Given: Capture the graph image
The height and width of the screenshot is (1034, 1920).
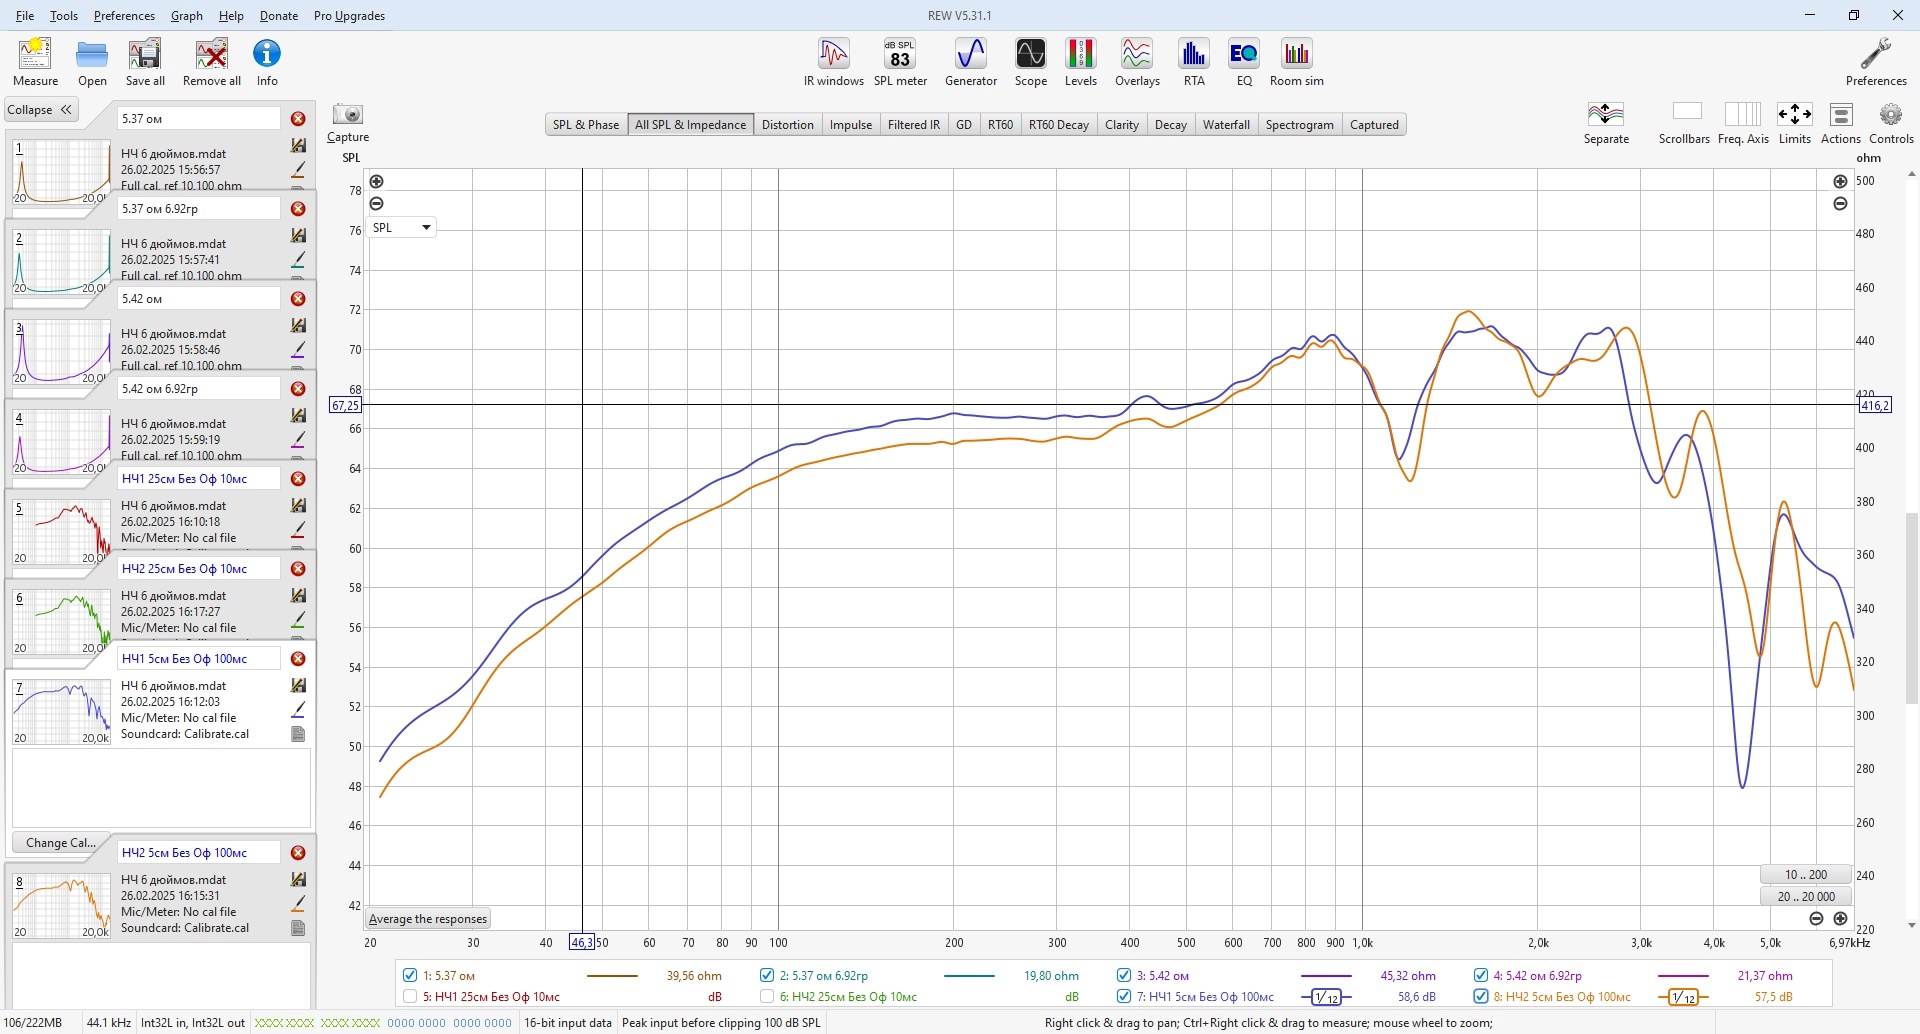Looking at the screenshot, I should point(348,124).
